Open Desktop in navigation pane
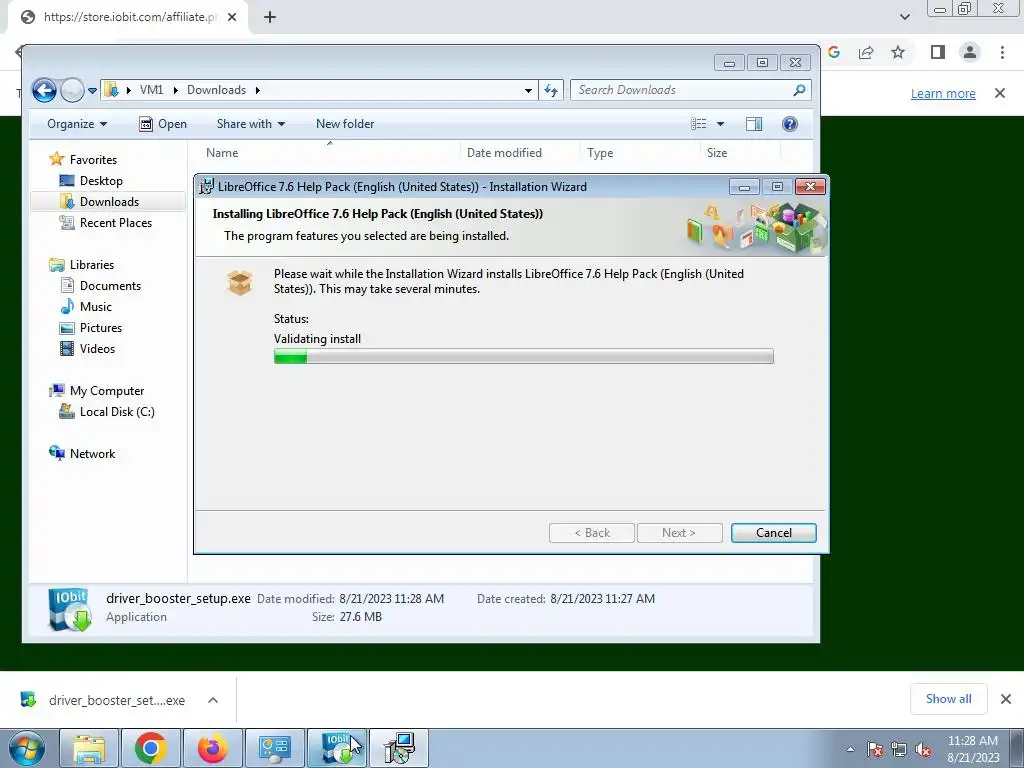 [101, 181]
